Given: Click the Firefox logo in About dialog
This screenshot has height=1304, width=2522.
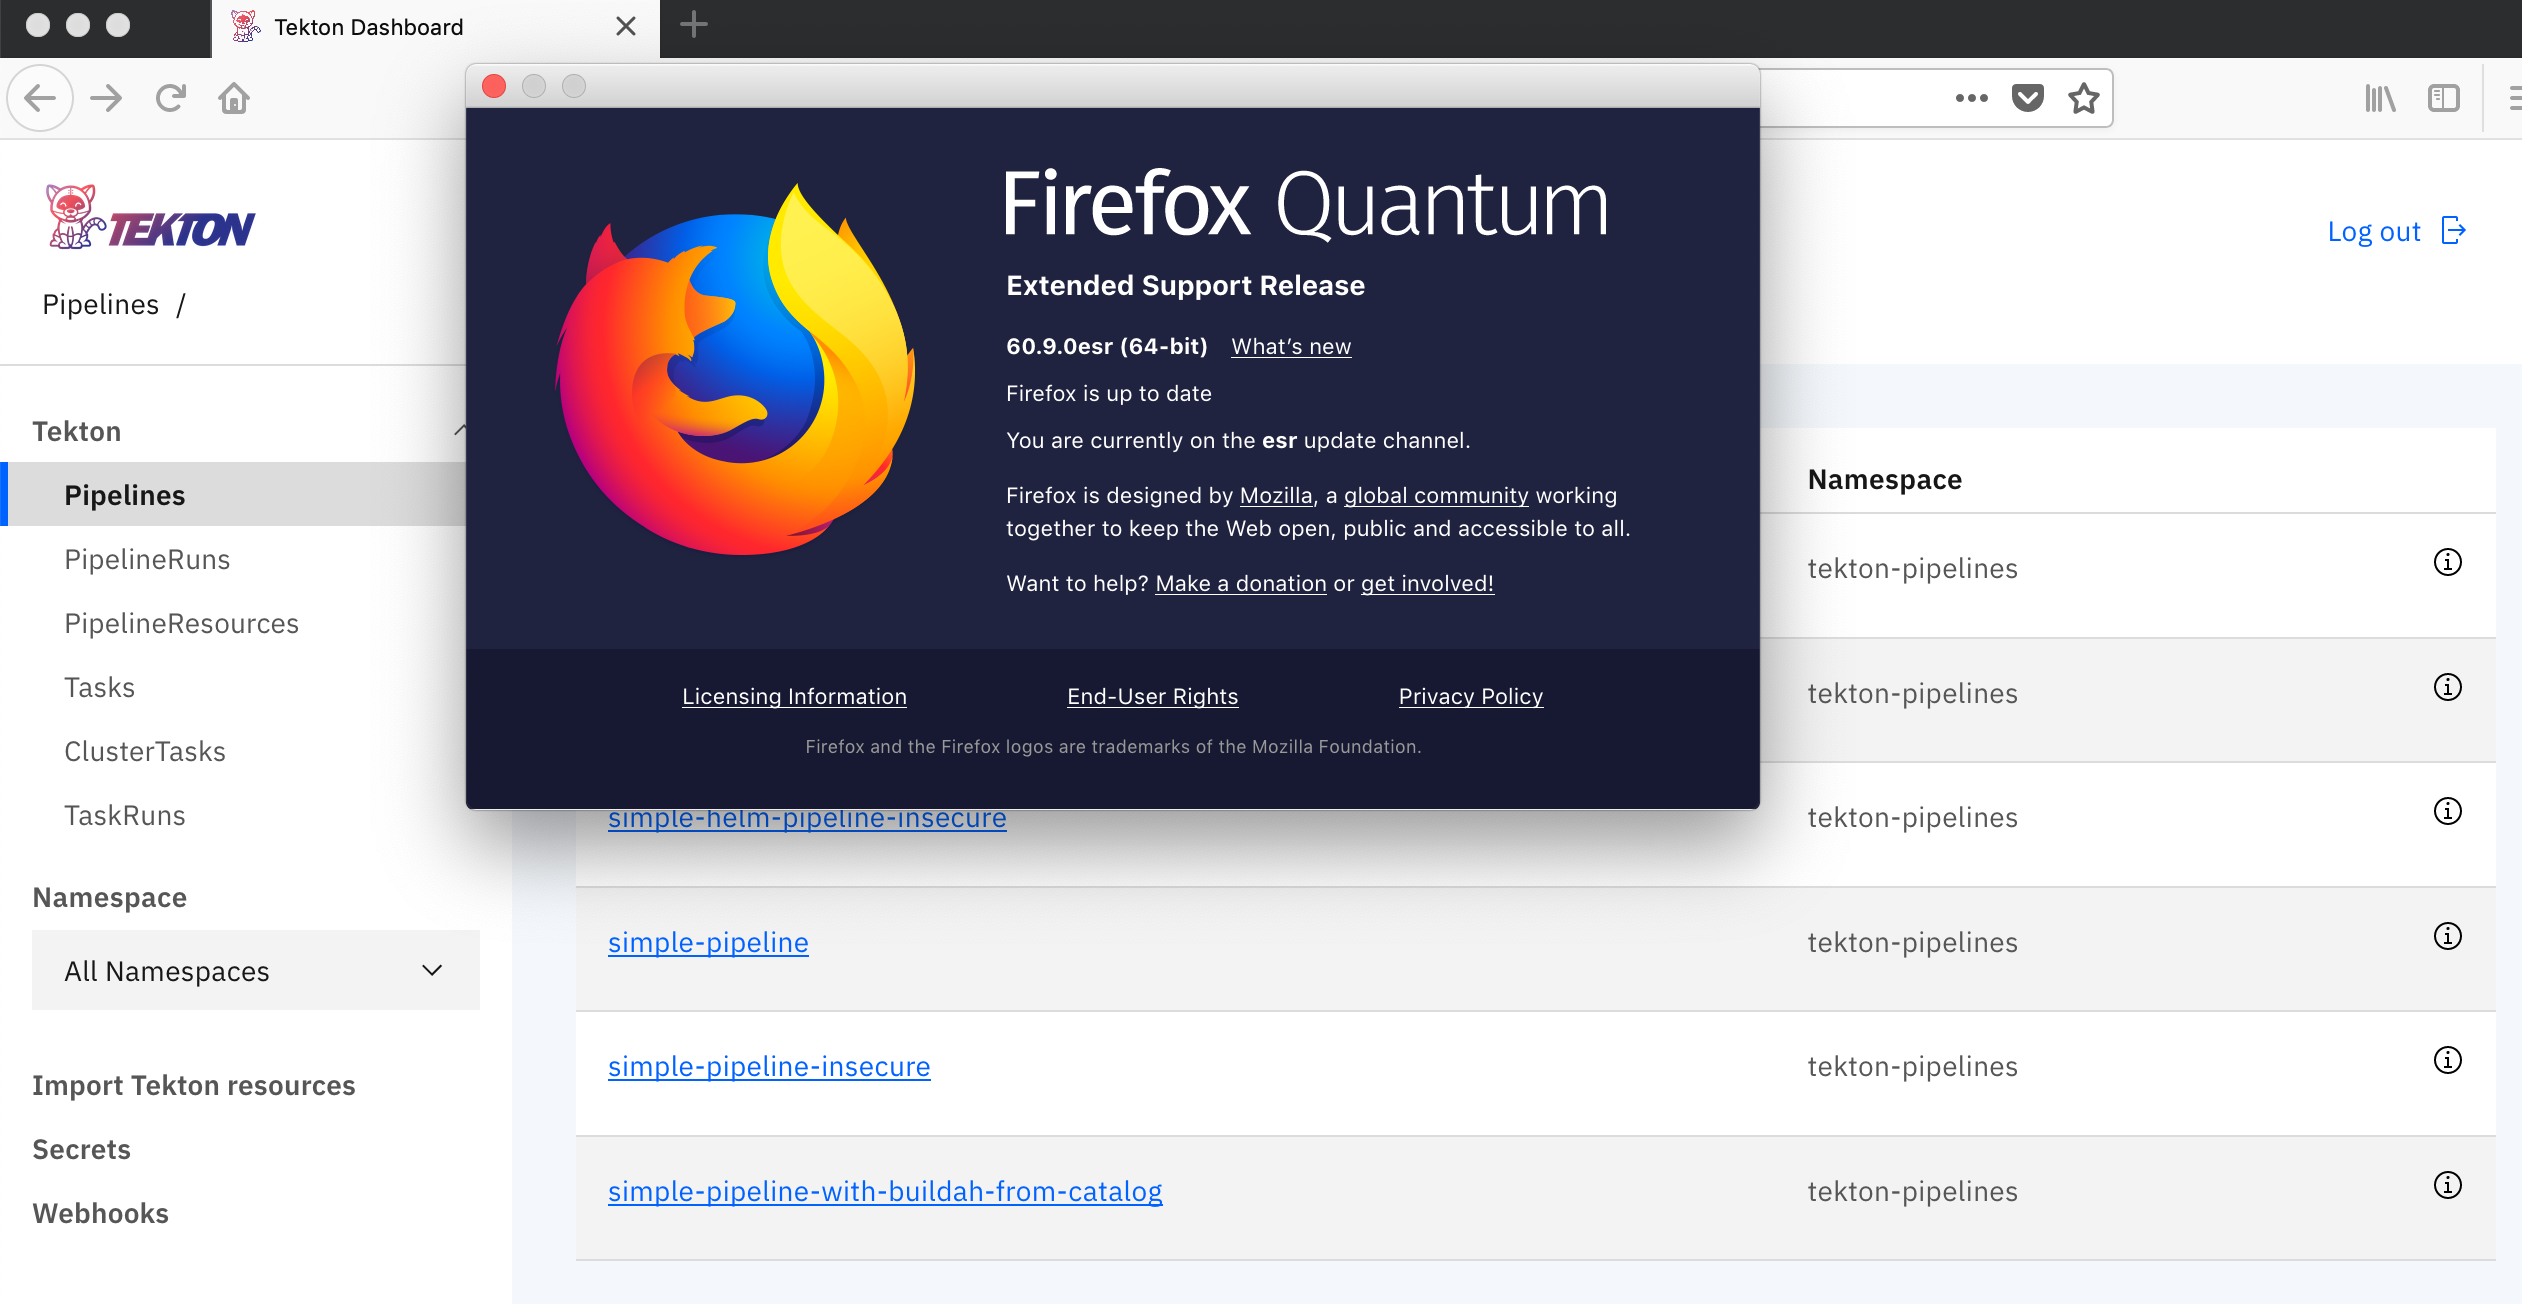Looking at the screenshot, I should [x=735, y=369].
